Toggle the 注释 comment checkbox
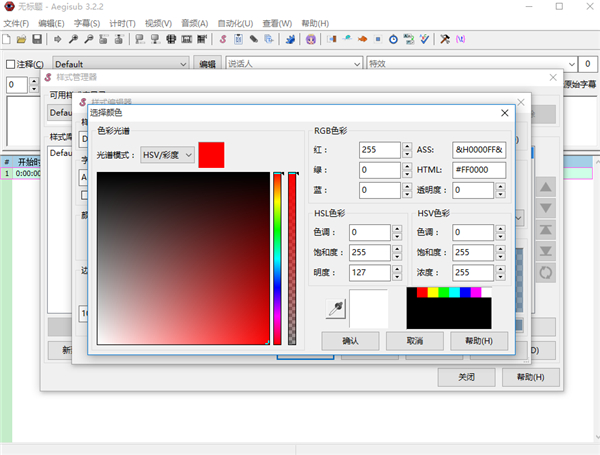The height and width of the screenshot is (455, 600). point(11,64)
